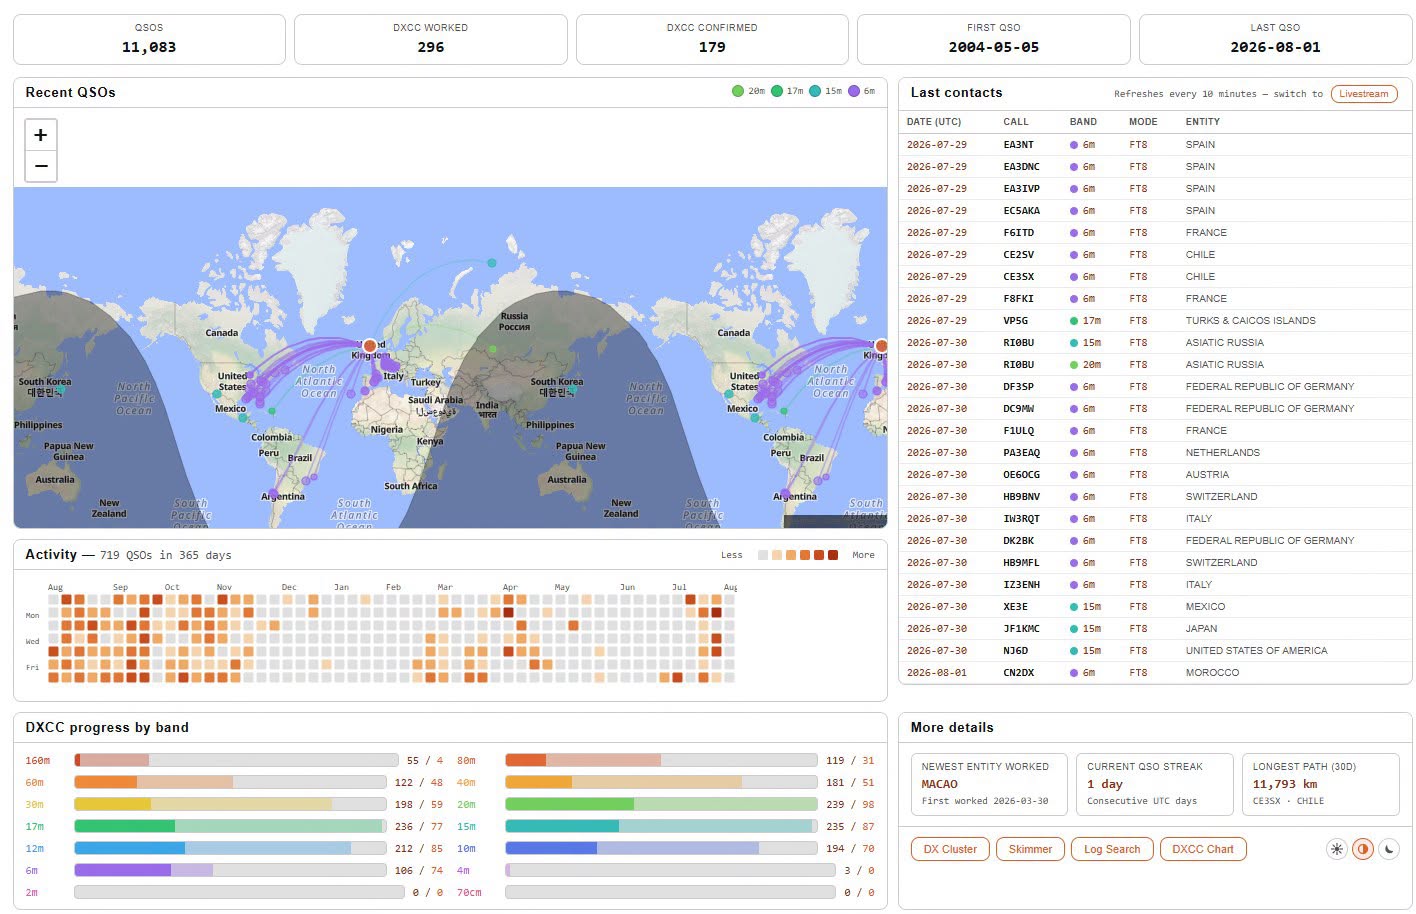Click the 12m band label
The height and width of the screenshot is (914, 1416).
pos(34,849)
